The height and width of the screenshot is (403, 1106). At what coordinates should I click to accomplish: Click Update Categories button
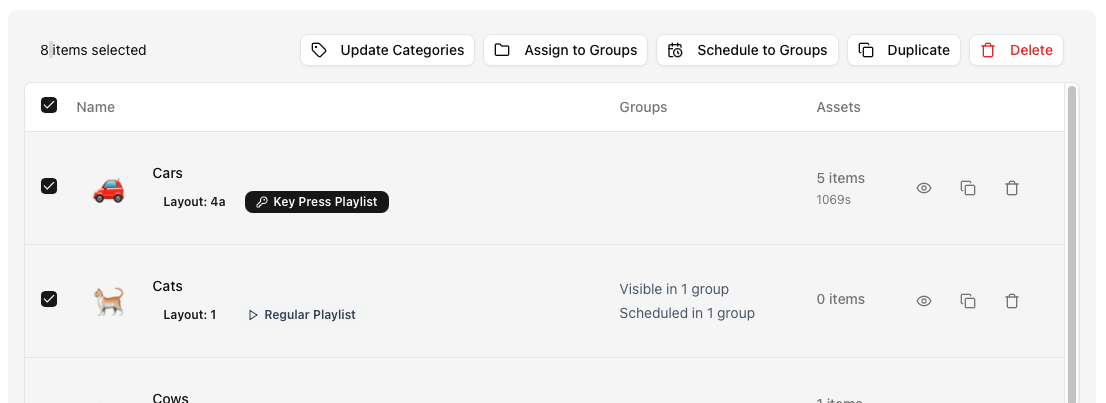387,50
